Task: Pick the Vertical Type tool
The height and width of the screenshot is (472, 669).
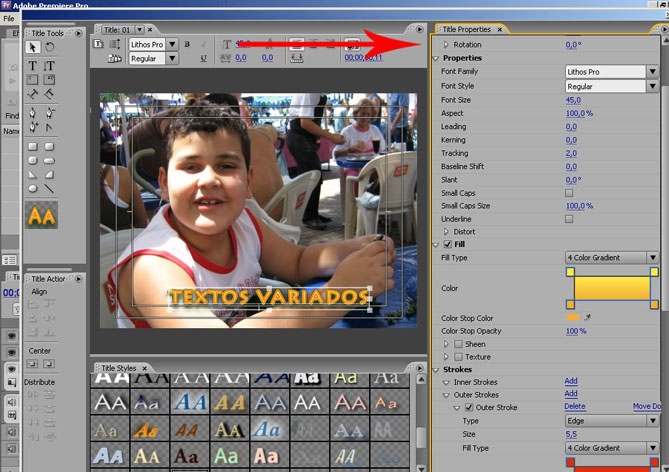Action: point(49,66)
